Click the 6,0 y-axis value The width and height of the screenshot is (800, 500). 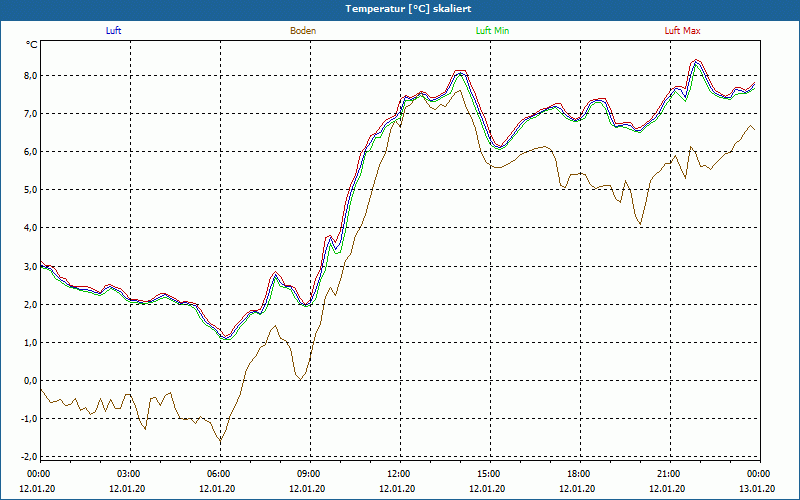(31, 152)
